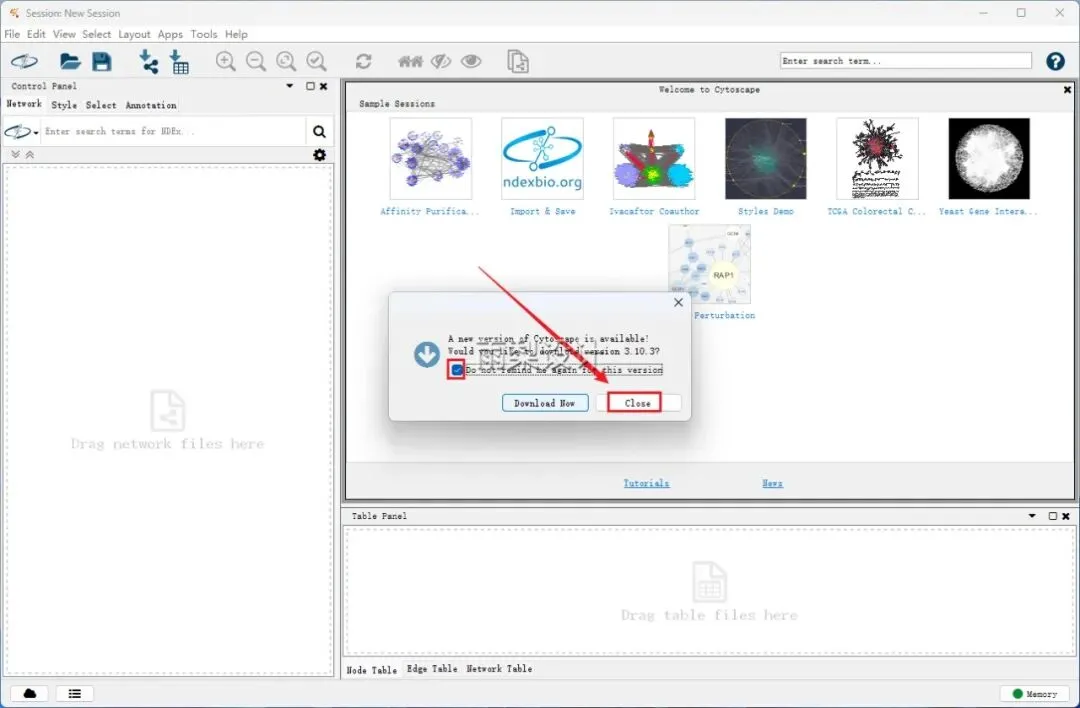Open the Layout menu
The height and width of the screenshot is (708, 1080).
[x=134, y=34]
